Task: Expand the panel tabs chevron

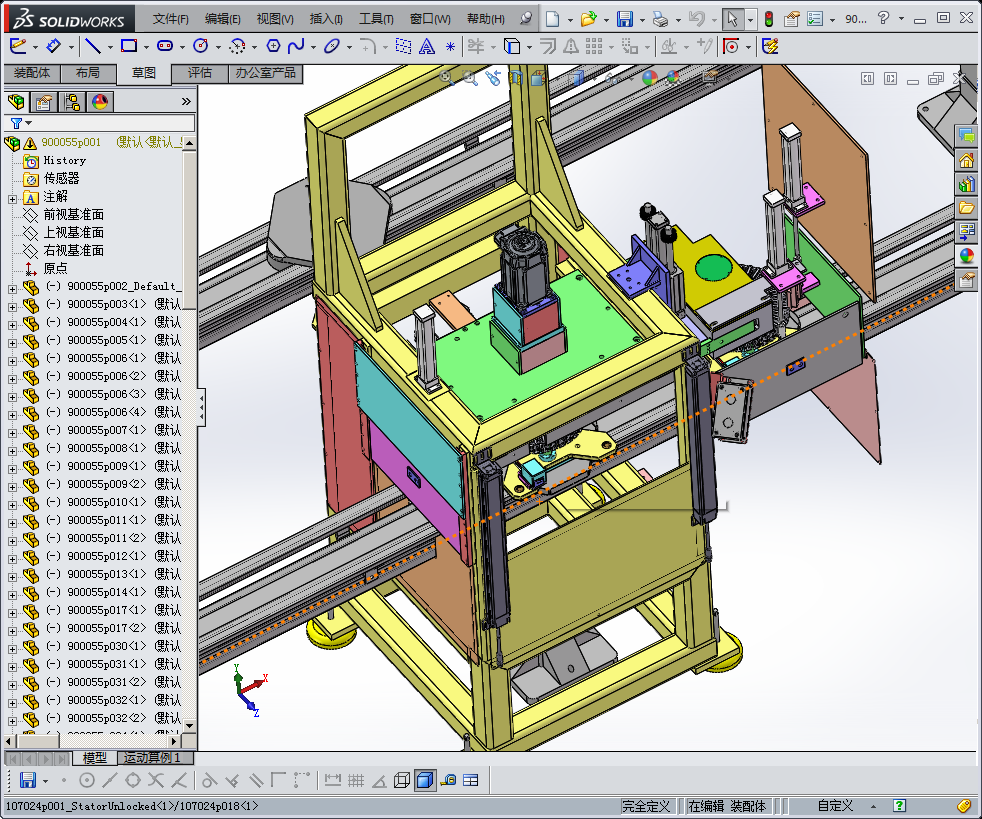Action: pyautogui.click(x=186, y=101)
